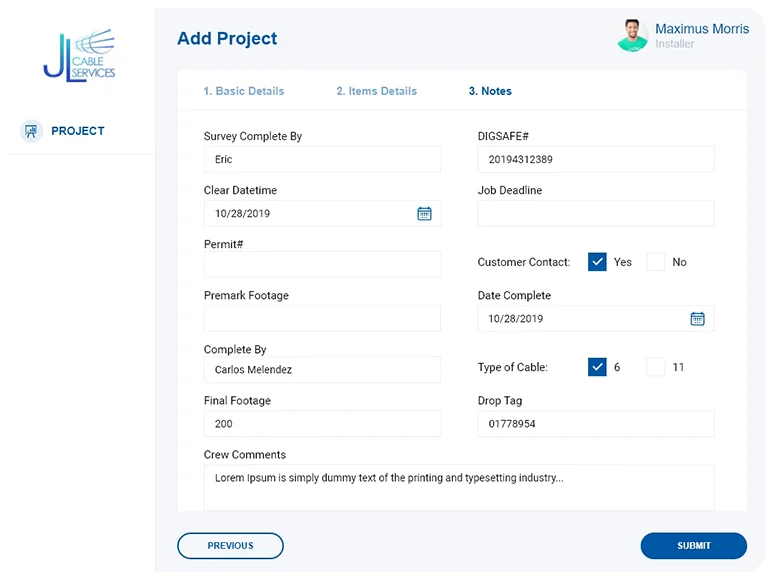Switch to Items Details tab
This screenshot has height=580, width=773.
click(376, 91)
